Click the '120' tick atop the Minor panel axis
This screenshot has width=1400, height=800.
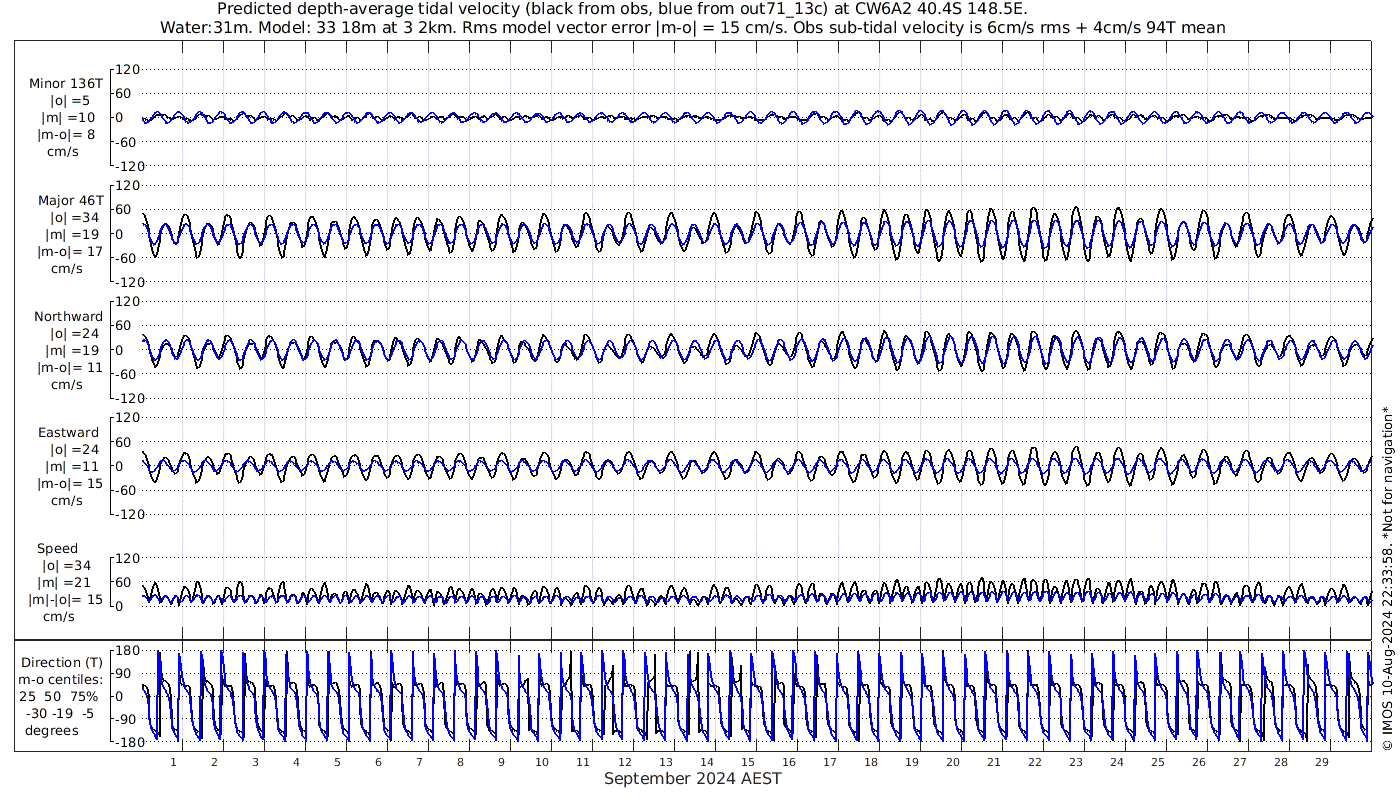point(128,69)
